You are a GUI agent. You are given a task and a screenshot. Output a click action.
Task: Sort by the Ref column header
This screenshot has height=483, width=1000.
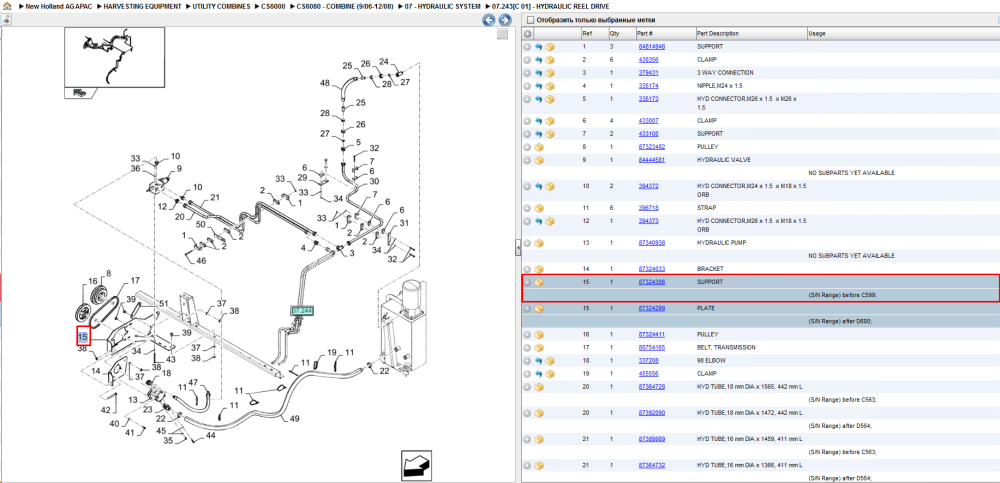[x=594, y=33]
